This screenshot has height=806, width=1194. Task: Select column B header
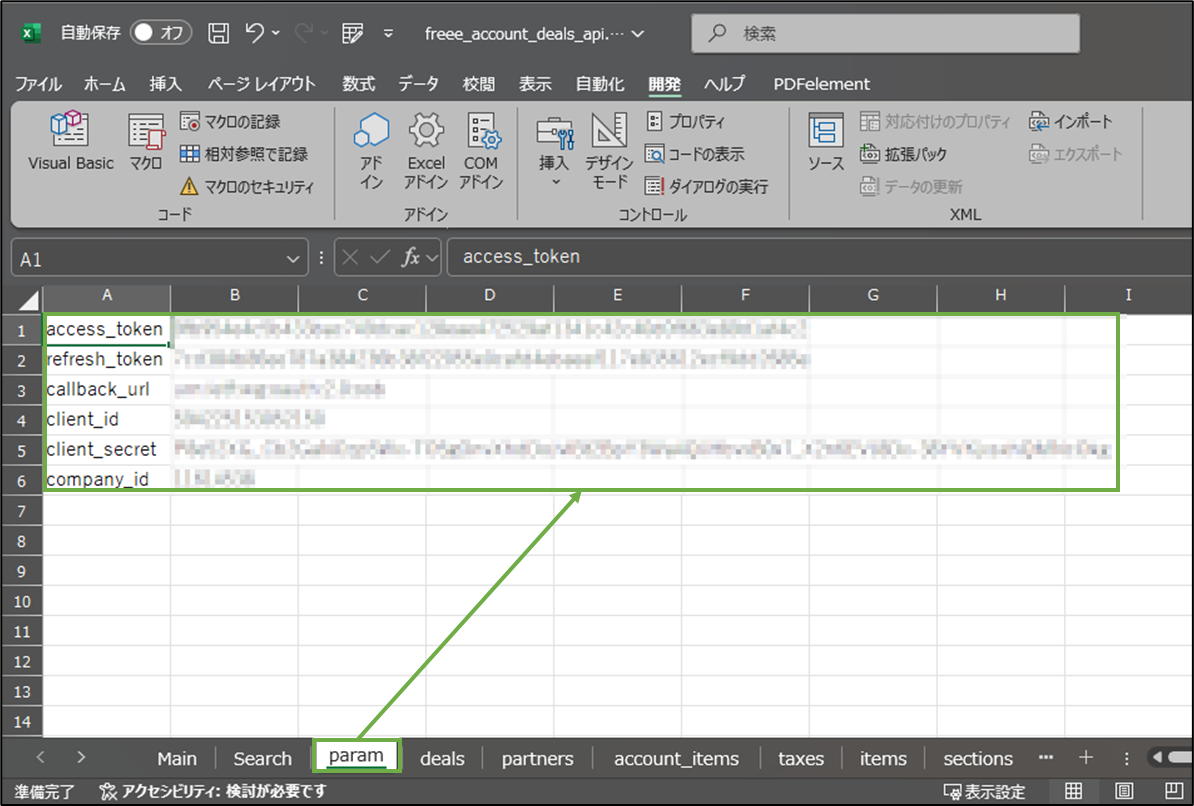coord(235,295)
